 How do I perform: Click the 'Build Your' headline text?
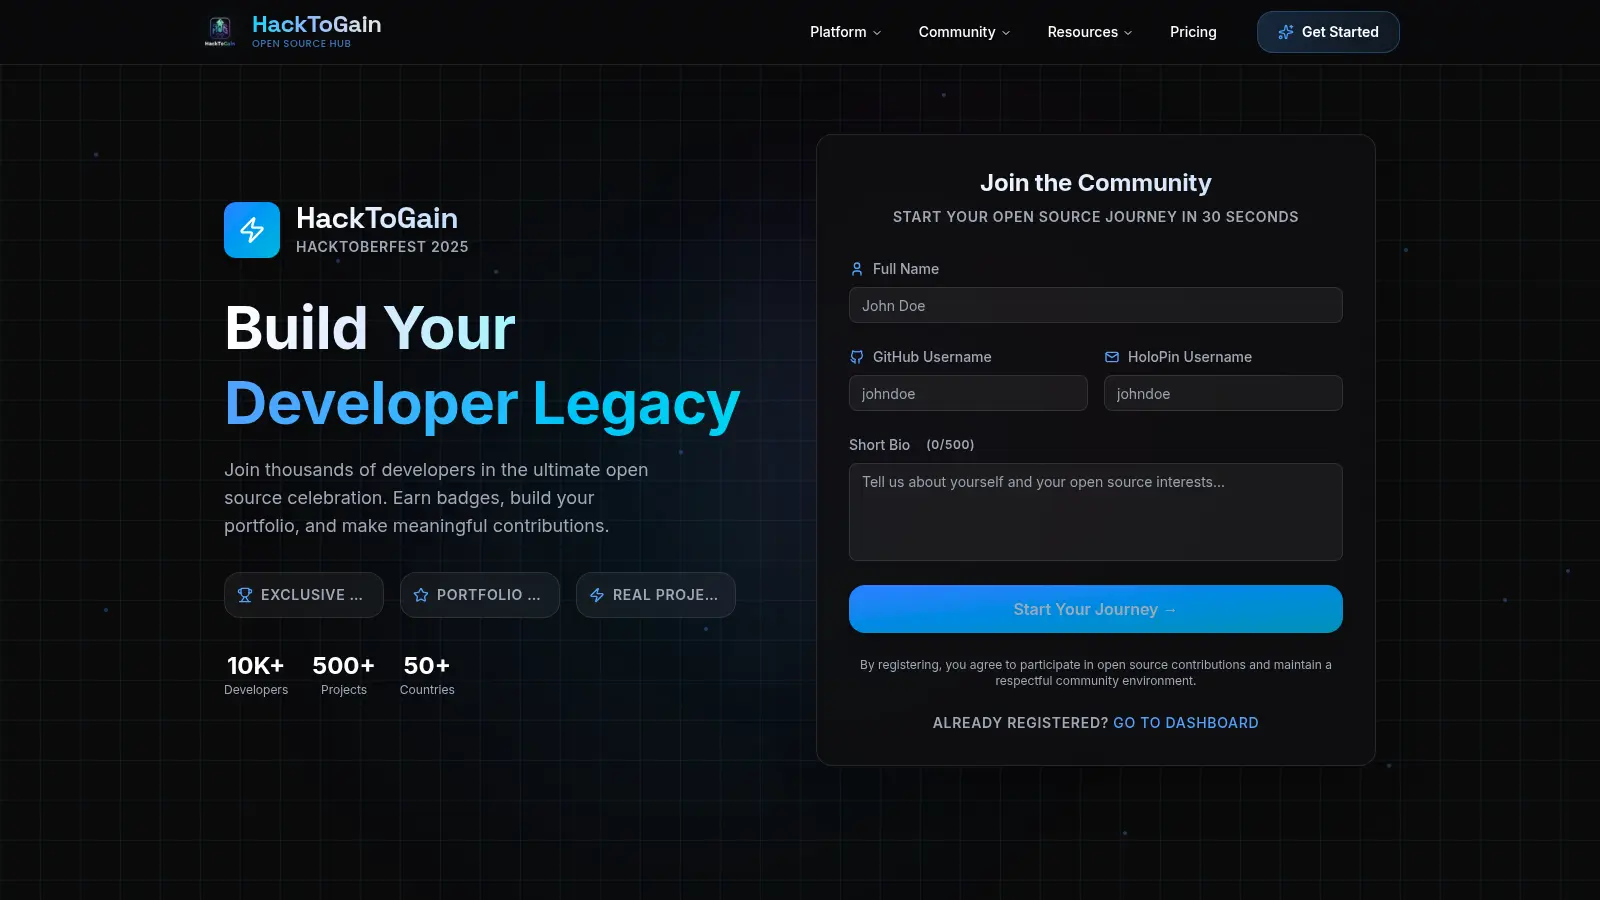pos(370,328)
